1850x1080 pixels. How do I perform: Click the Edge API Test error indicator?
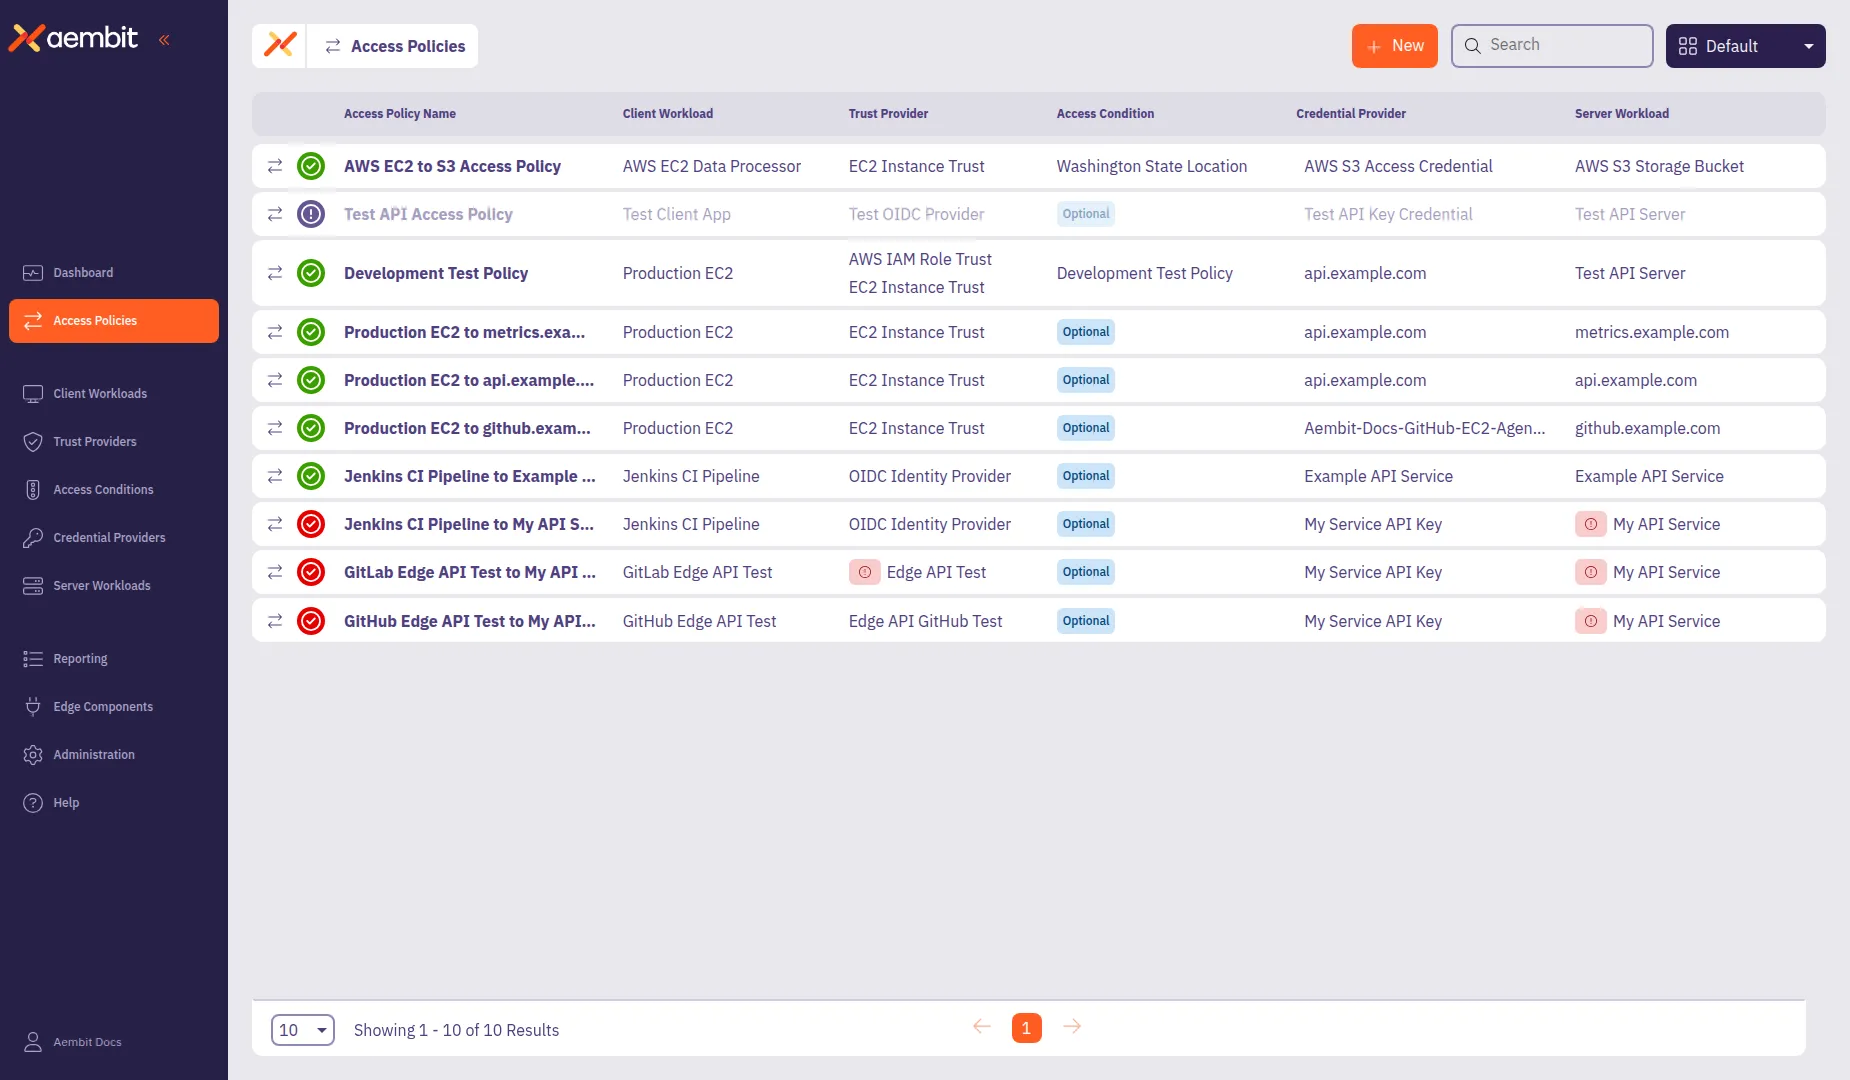(864, 572)
